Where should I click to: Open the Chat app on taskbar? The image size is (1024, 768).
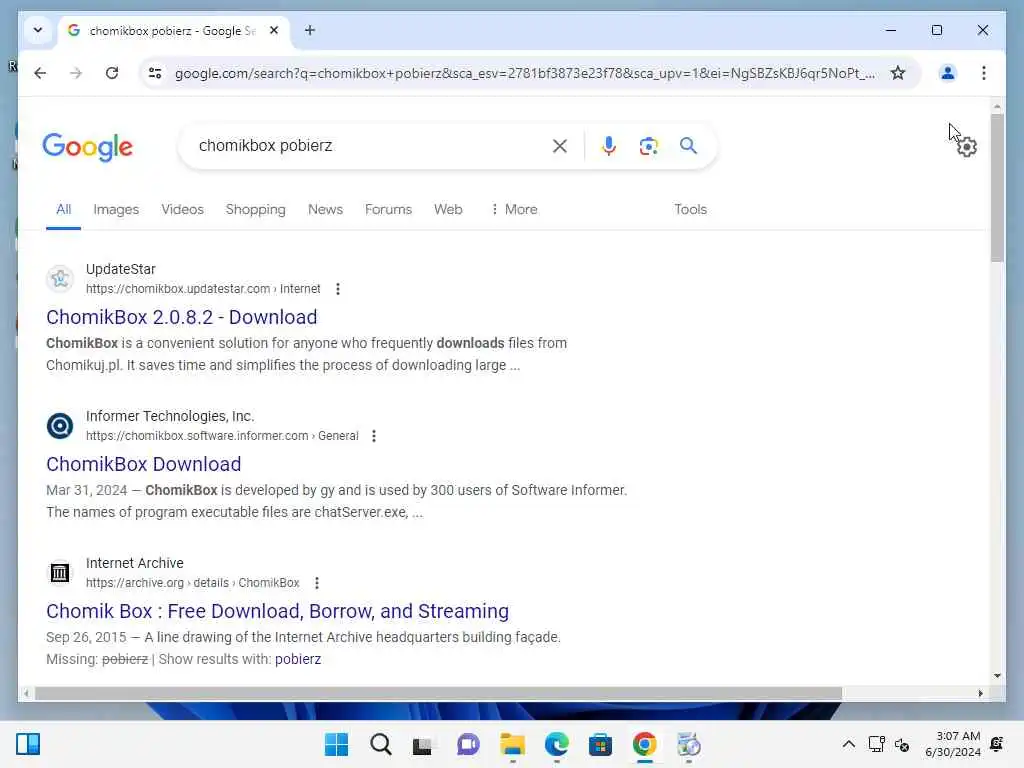point(468,744)
